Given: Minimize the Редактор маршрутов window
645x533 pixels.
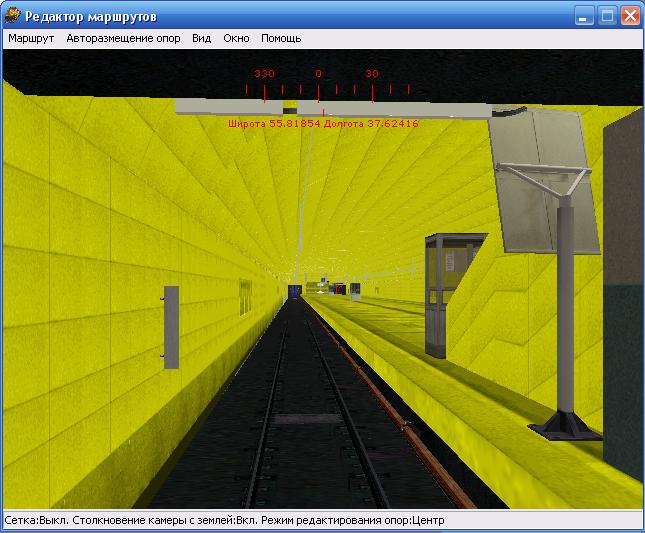Looking at the screenshot, I should pyautogui.click(x=584, y=16).
